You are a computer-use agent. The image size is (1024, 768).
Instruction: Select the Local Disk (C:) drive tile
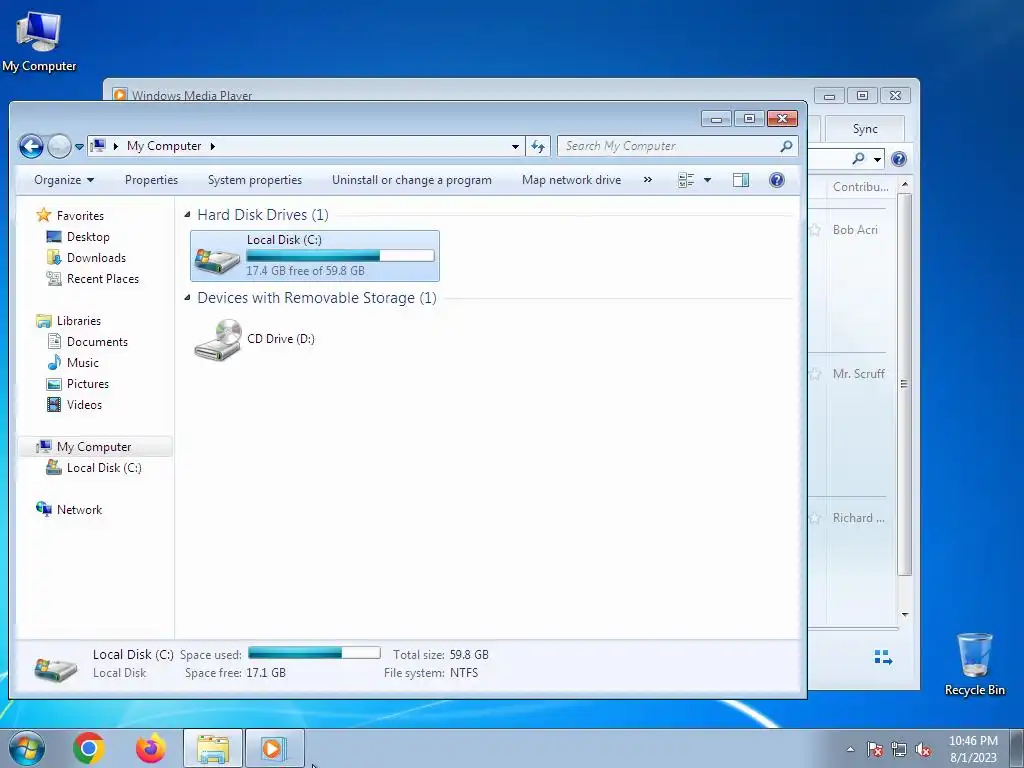[x=315, y=256]
